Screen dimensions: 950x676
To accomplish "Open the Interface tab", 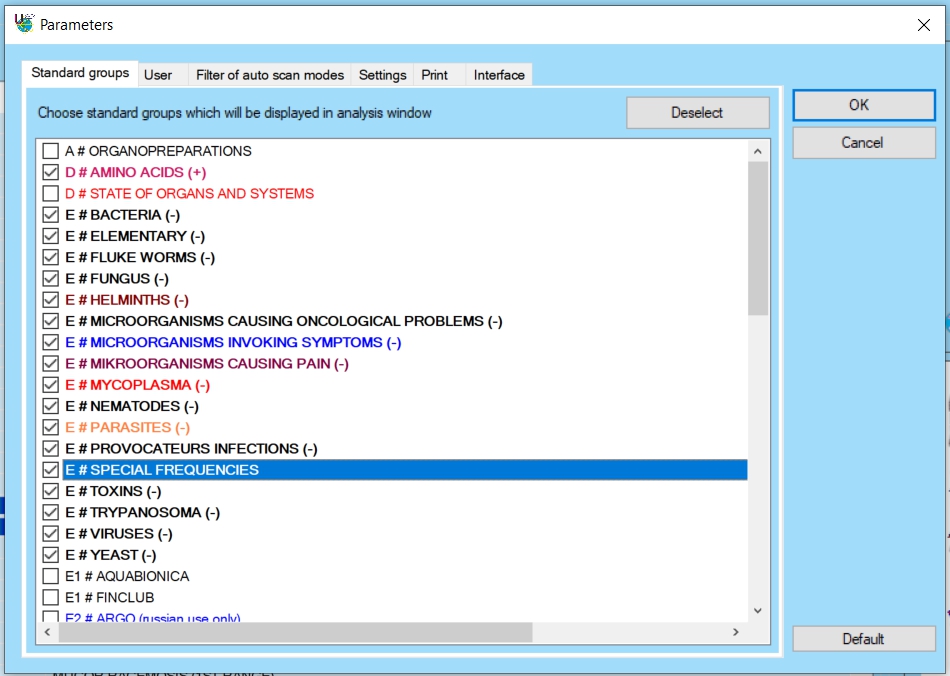I will tap(499, 75).
